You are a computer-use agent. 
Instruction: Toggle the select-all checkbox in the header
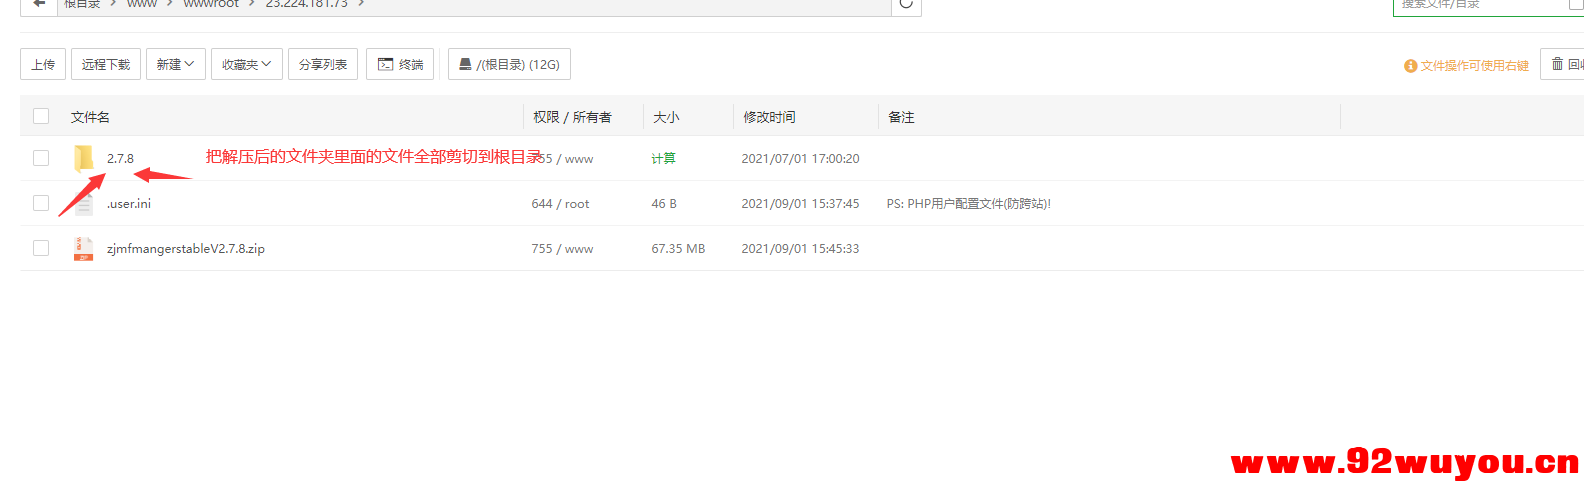click(x=41, y=116)
